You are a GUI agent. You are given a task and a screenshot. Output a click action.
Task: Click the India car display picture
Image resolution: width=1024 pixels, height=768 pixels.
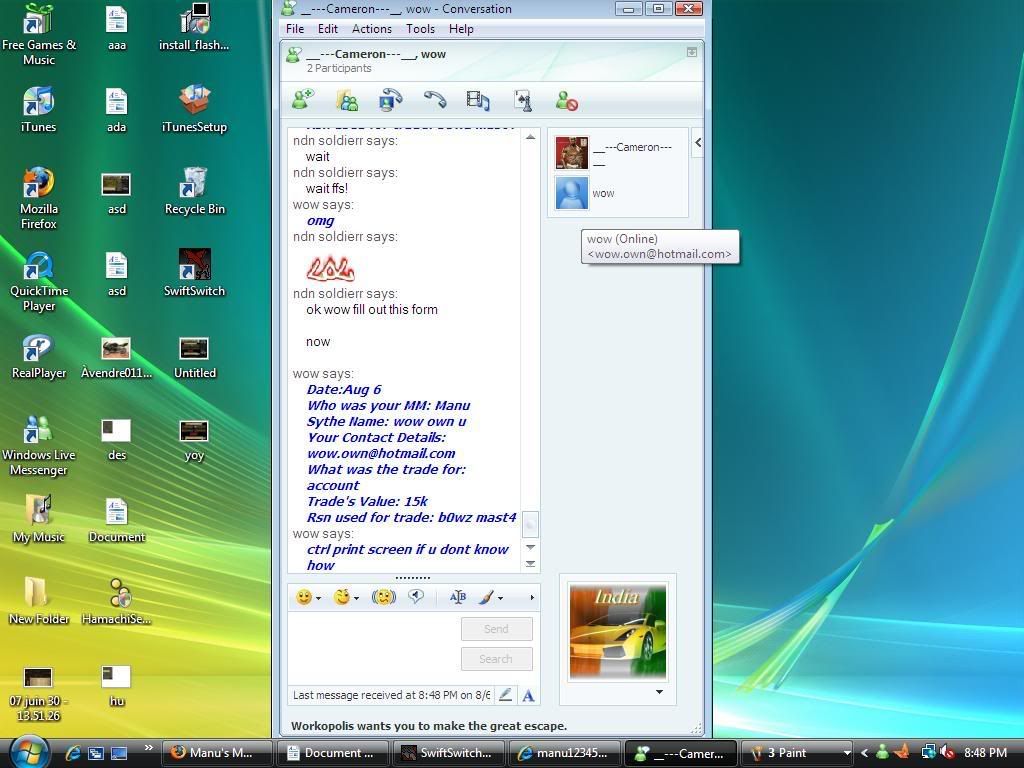click(x=618, y=632)
